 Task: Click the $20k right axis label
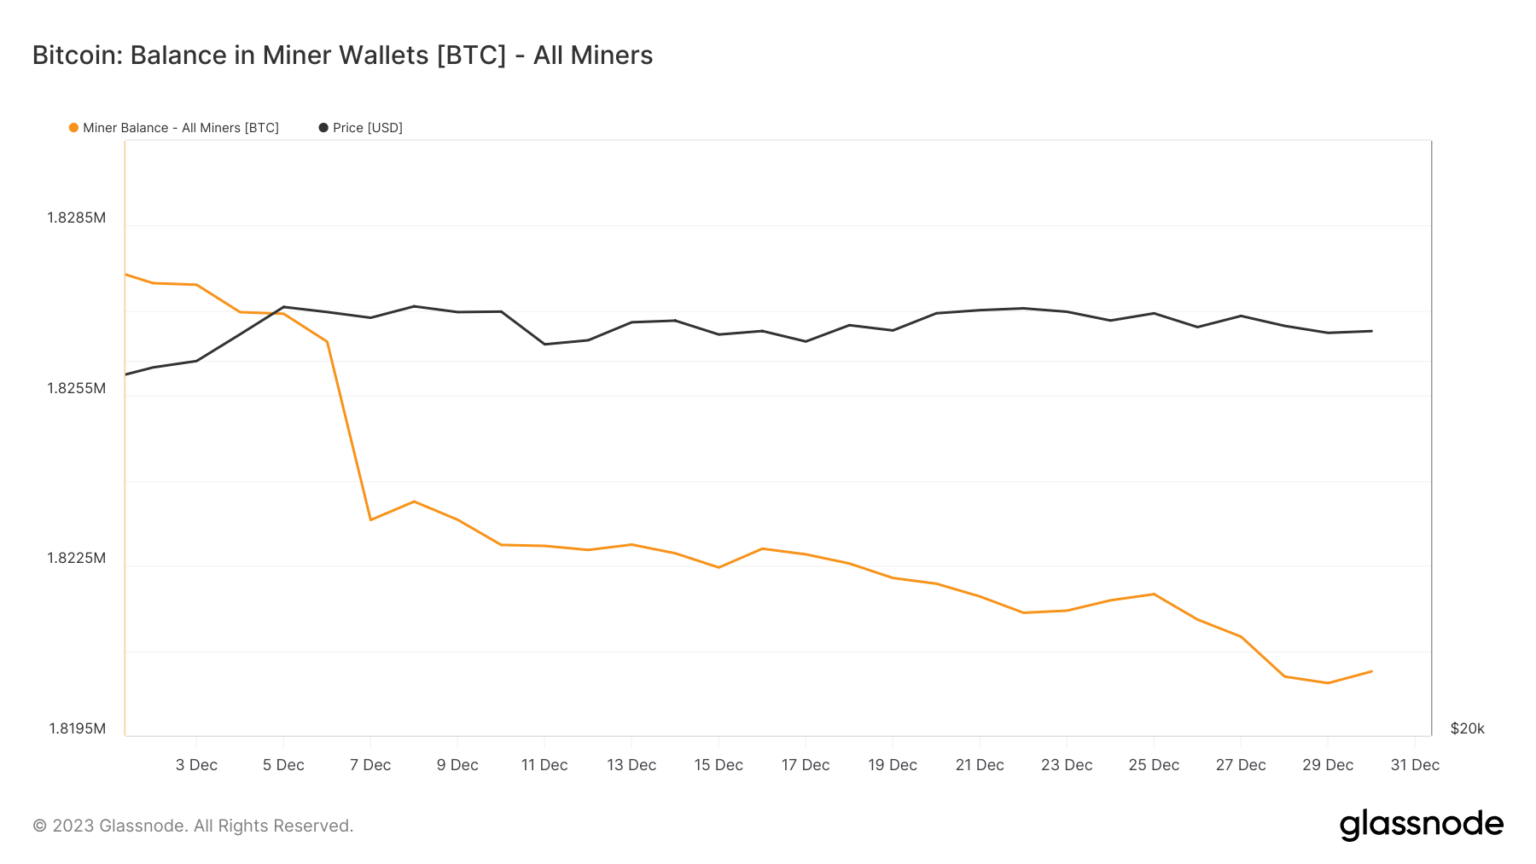coord(1467,729)
